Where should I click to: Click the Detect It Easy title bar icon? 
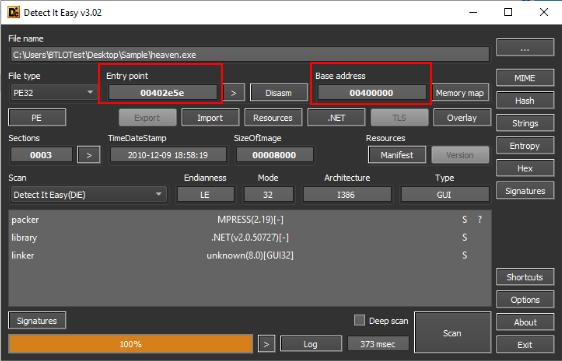point(14,13)
